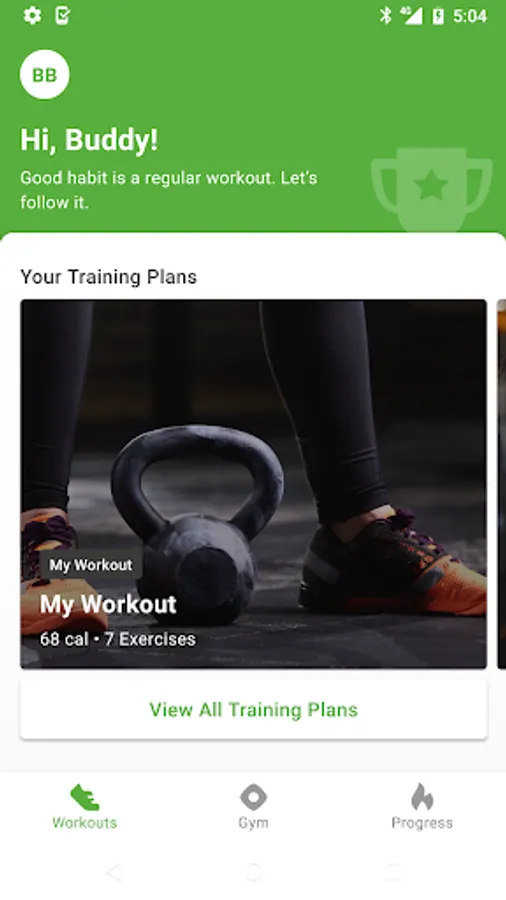The image size is (506, 900).
Task: Open the My Workout training plan card
Action: (253, 484)
